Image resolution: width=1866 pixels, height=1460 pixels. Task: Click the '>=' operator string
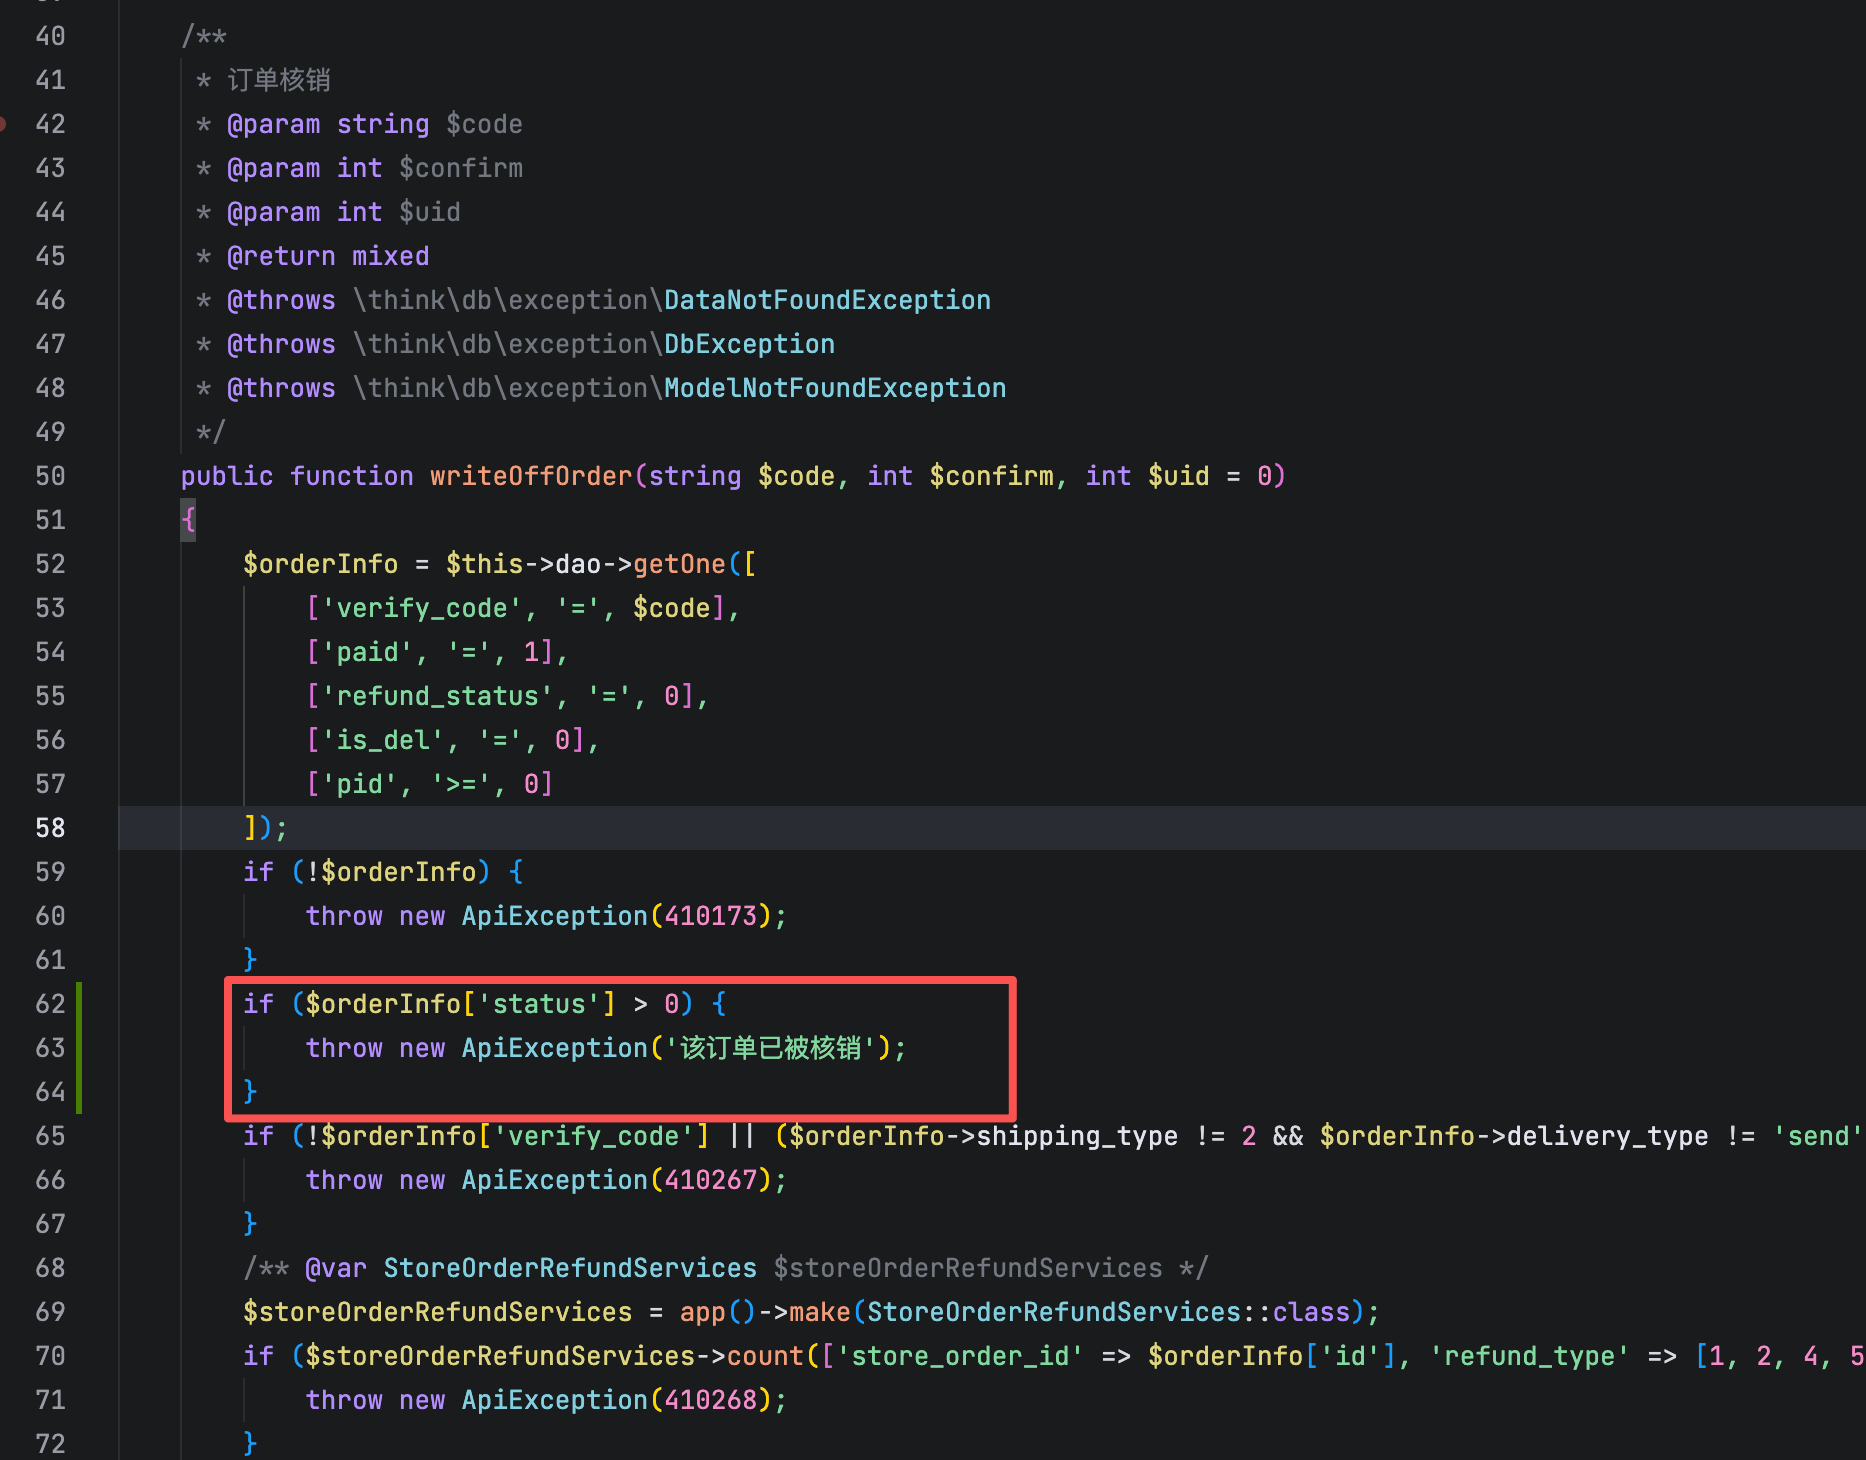pos(460,784)
